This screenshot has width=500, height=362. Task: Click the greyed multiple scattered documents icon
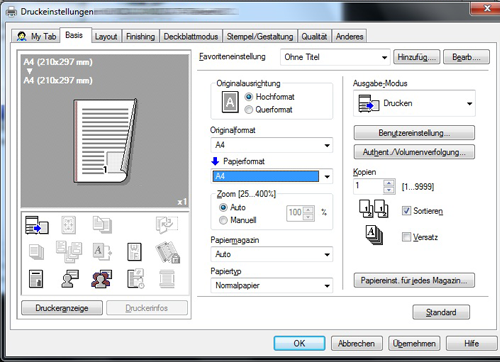(69, 252)
